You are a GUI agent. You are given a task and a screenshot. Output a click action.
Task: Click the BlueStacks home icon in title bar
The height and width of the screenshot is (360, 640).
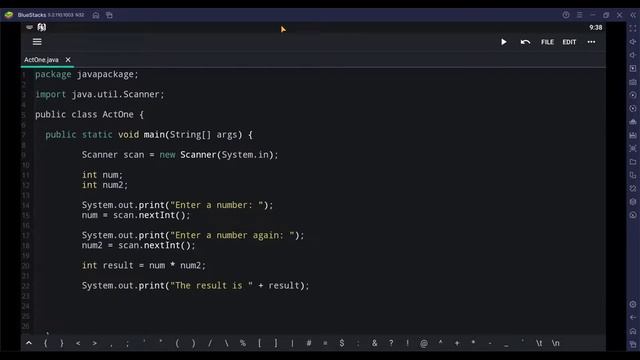pyautogui.click(x=96, y=15)
